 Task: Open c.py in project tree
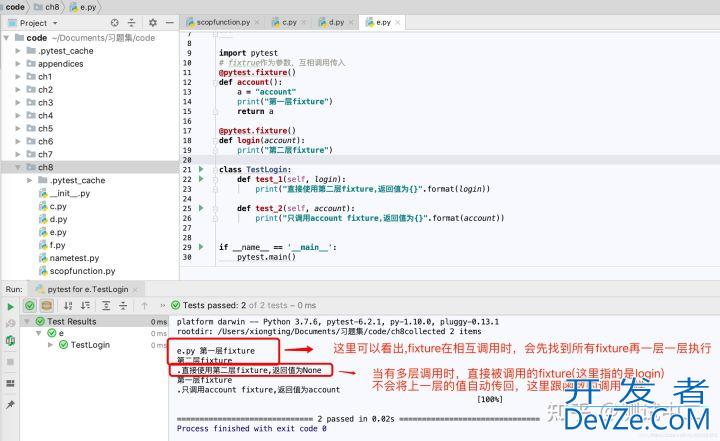58,206
